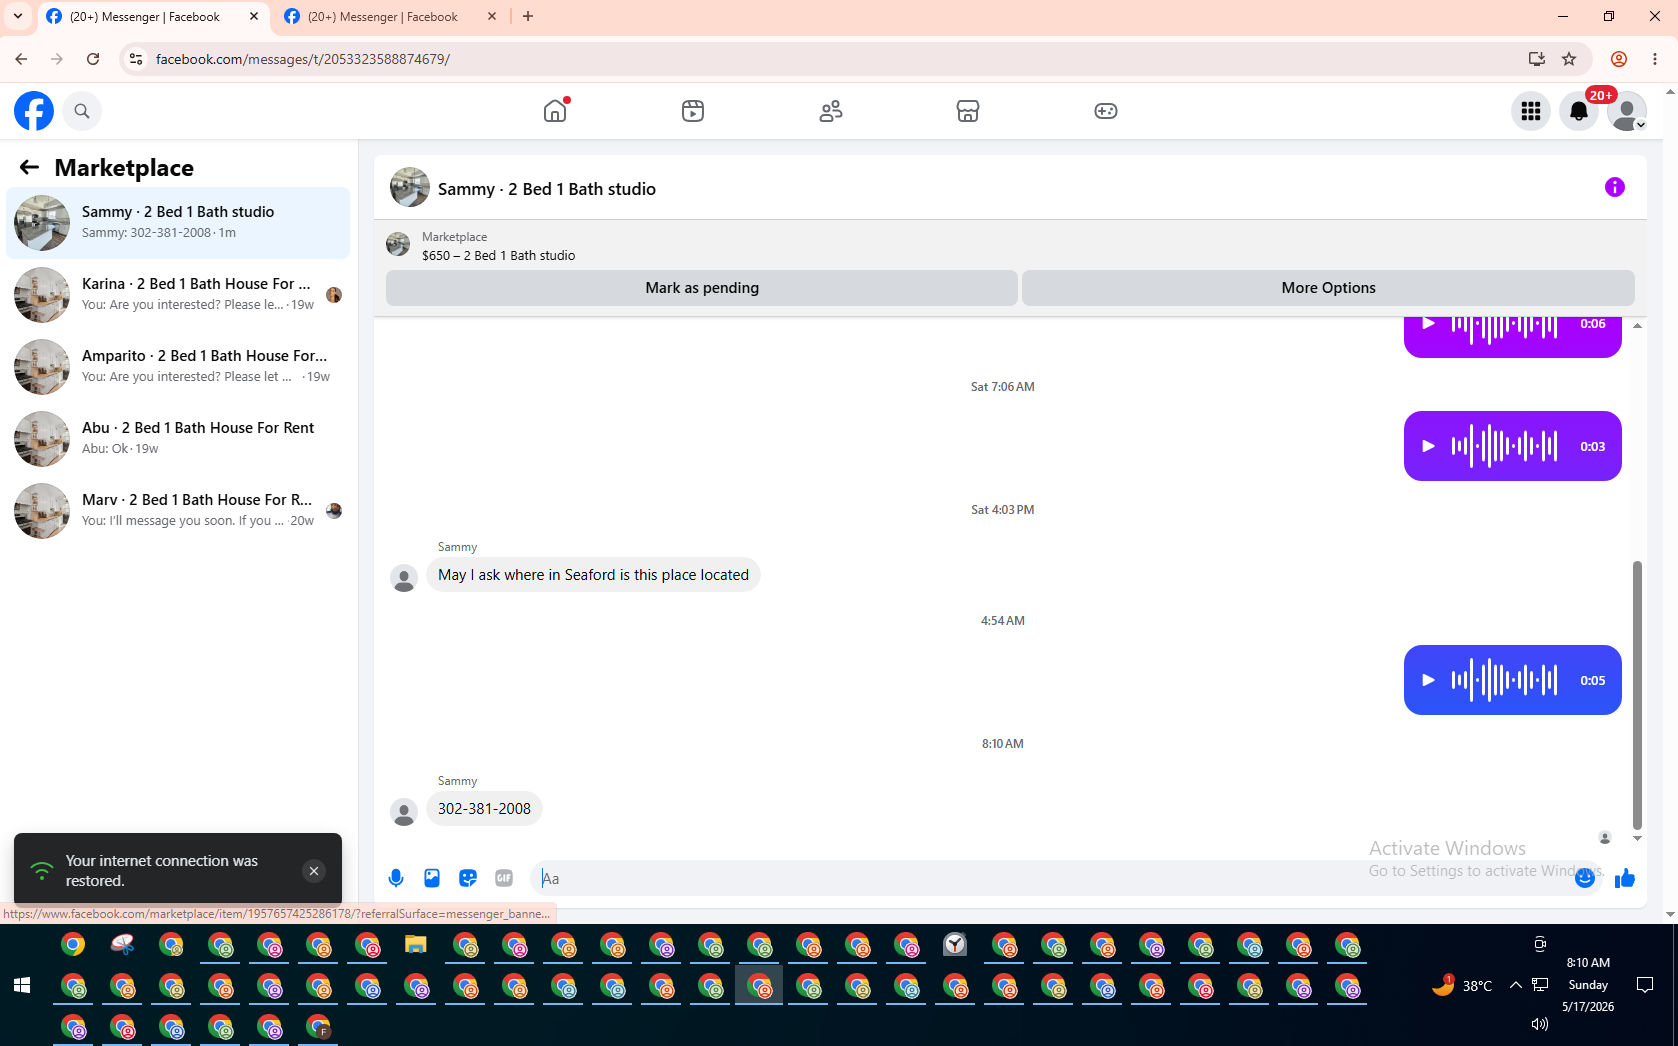This screenshot has height=1046, width=1678.
Task: Reload the current page
Action: [93, 59]
